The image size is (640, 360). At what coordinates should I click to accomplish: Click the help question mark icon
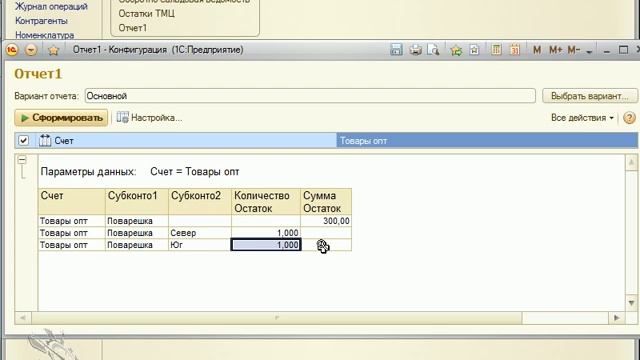point(629,118)
